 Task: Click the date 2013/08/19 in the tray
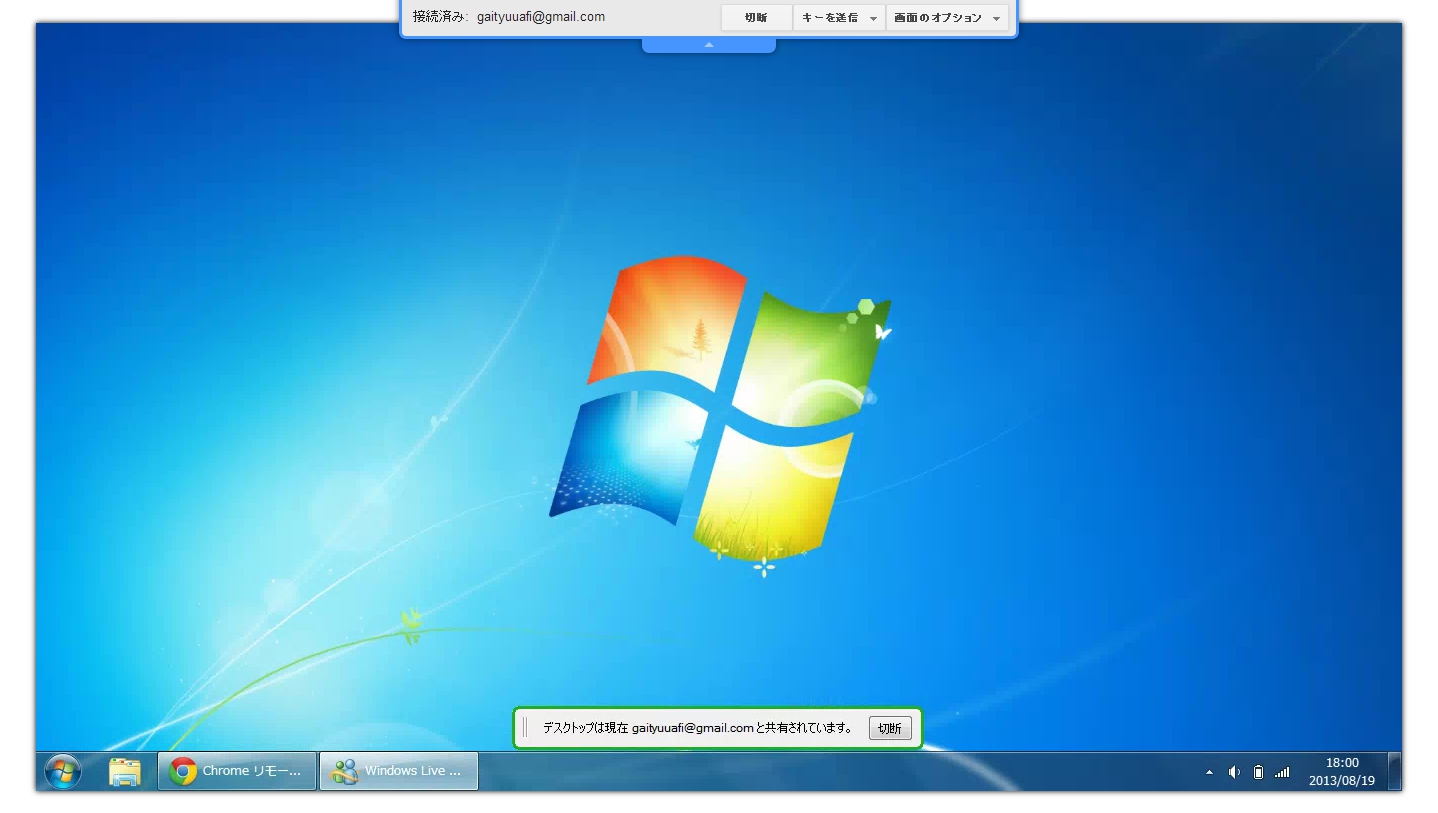pyautogui.click(x=1342, y=781)
